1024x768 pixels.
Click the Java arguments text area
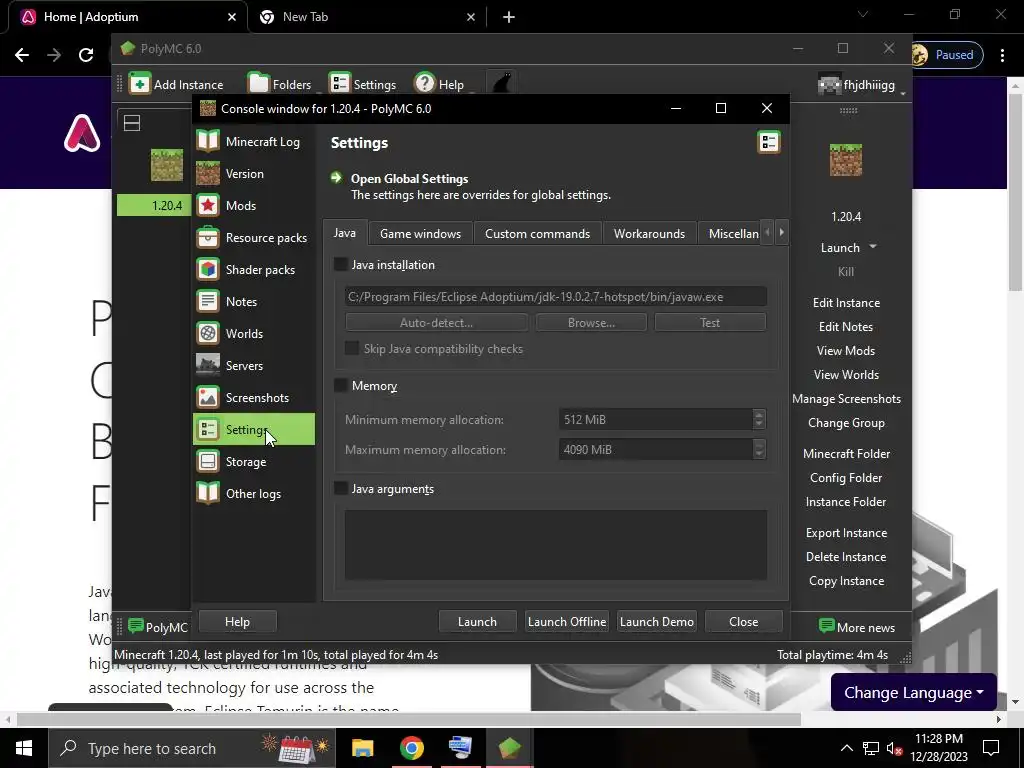point(556,545)
